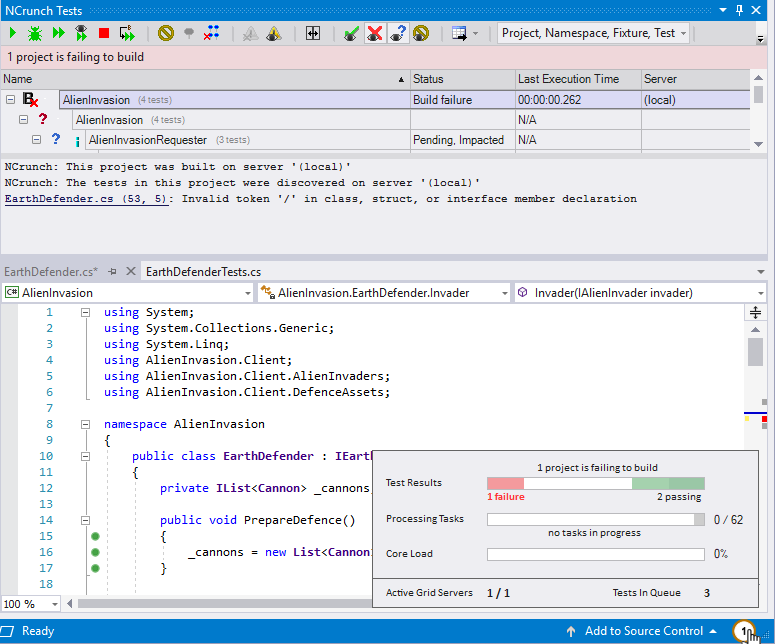Click the ignore tests circle-slash icon
The image size is (775, 644).
[166, 33]
